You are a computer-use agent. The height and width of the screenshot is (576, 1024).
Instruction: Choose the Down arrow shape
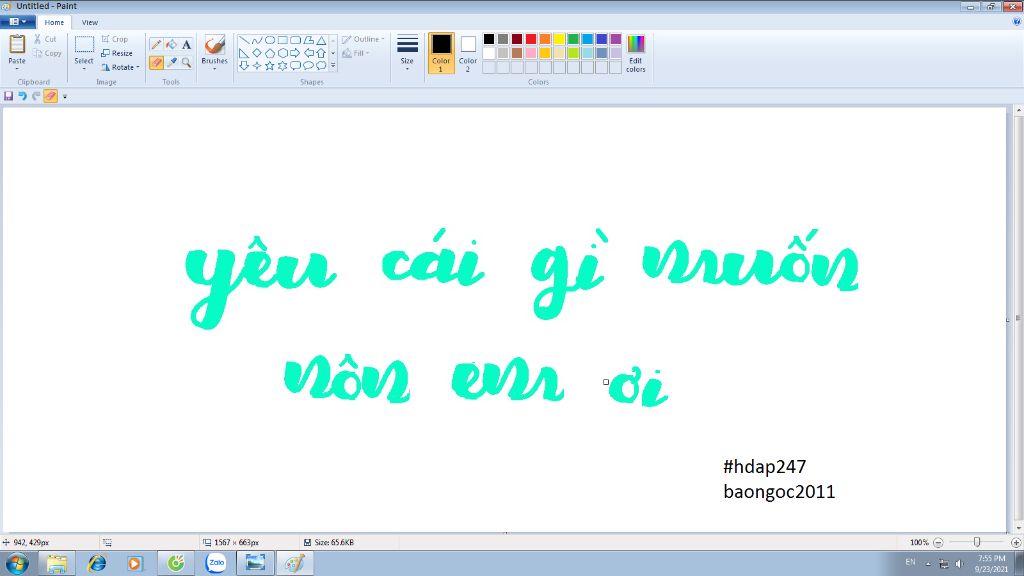click(244, 65)
